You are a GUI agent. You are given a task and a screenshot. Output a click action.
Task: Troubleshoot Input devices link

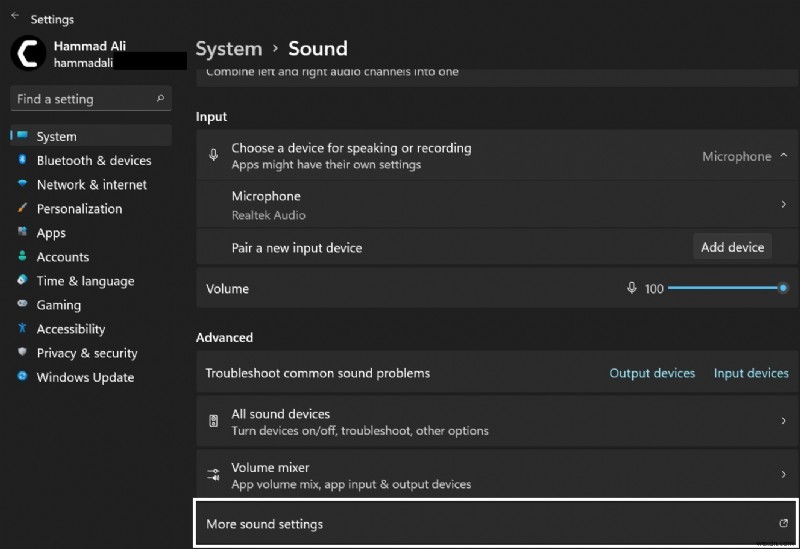pyautogui.click(x=751, y=373)
